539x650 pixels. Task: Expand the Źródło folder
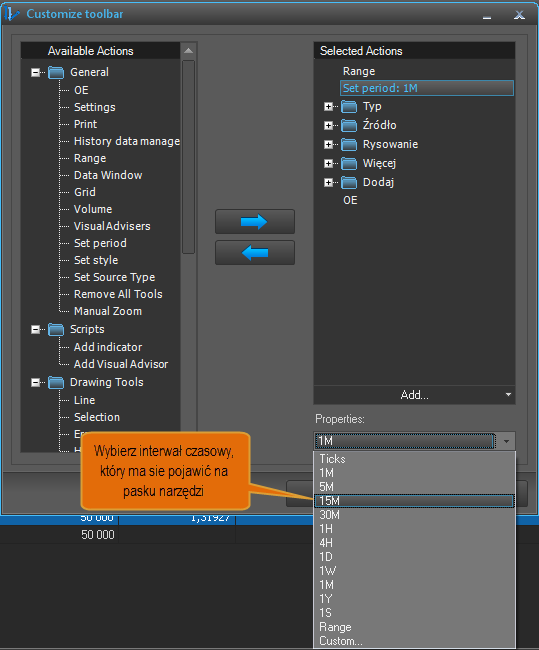coord(328,126)
